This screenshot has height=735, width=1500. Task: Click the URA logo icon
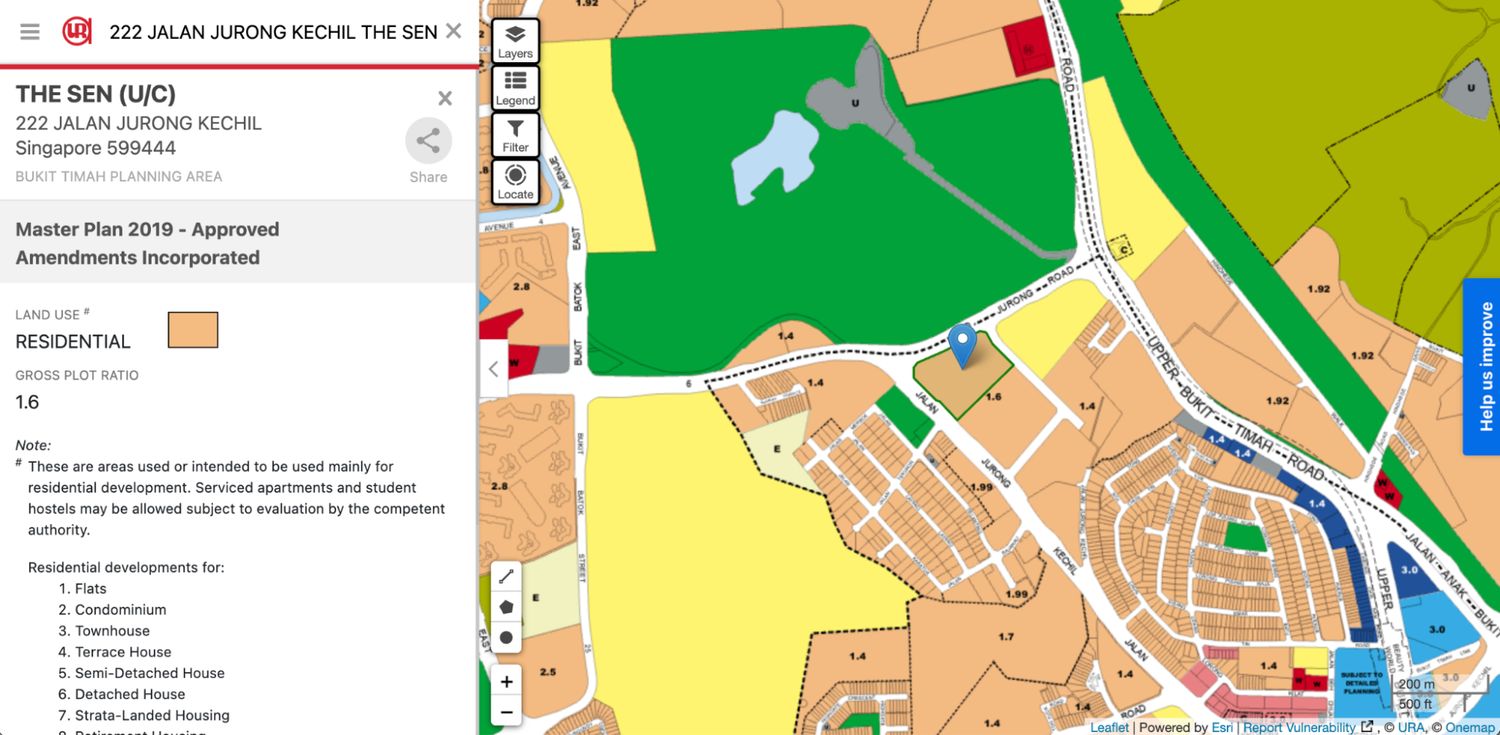pos(77,32)
